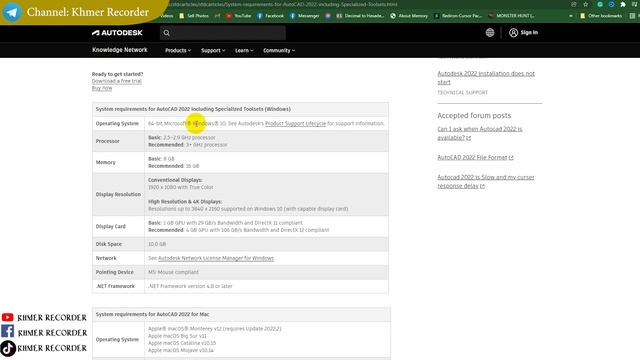Expand the Products menu

pyautogui.click(x=178, y=50)
